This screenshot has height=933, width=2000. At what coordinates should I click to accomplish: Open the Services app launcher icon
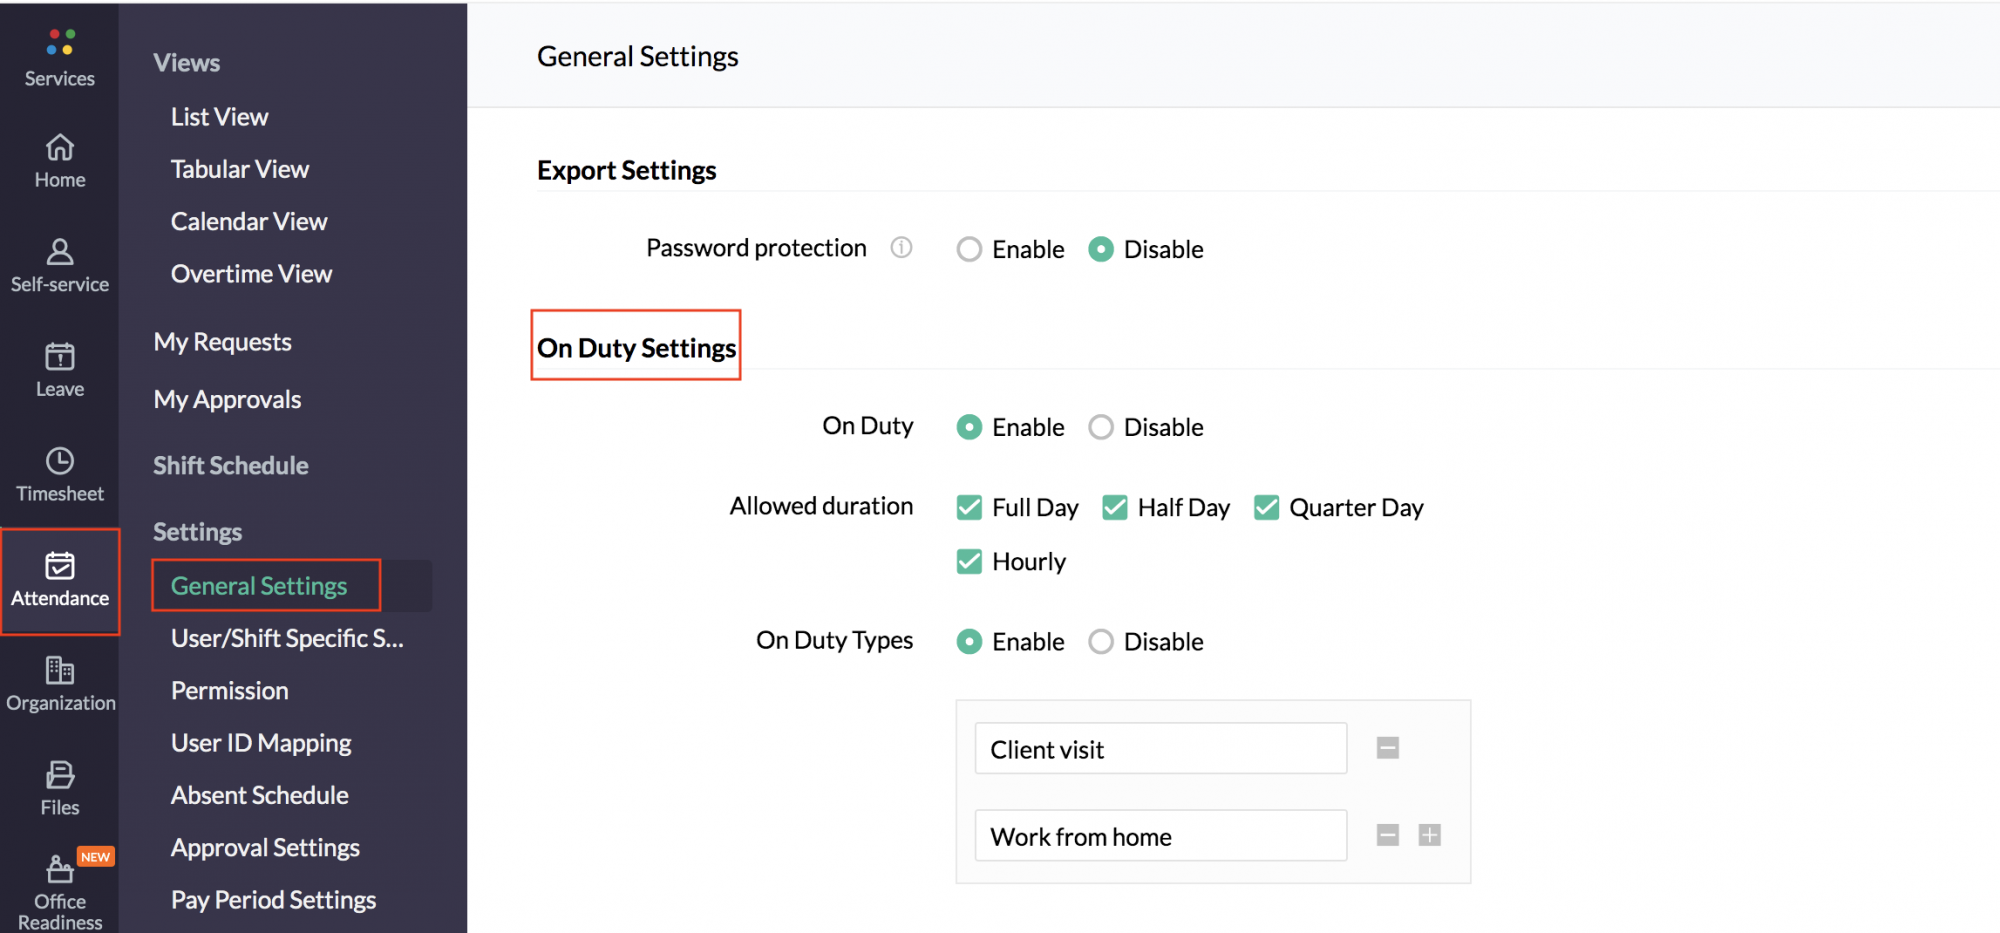pos(60,43)
